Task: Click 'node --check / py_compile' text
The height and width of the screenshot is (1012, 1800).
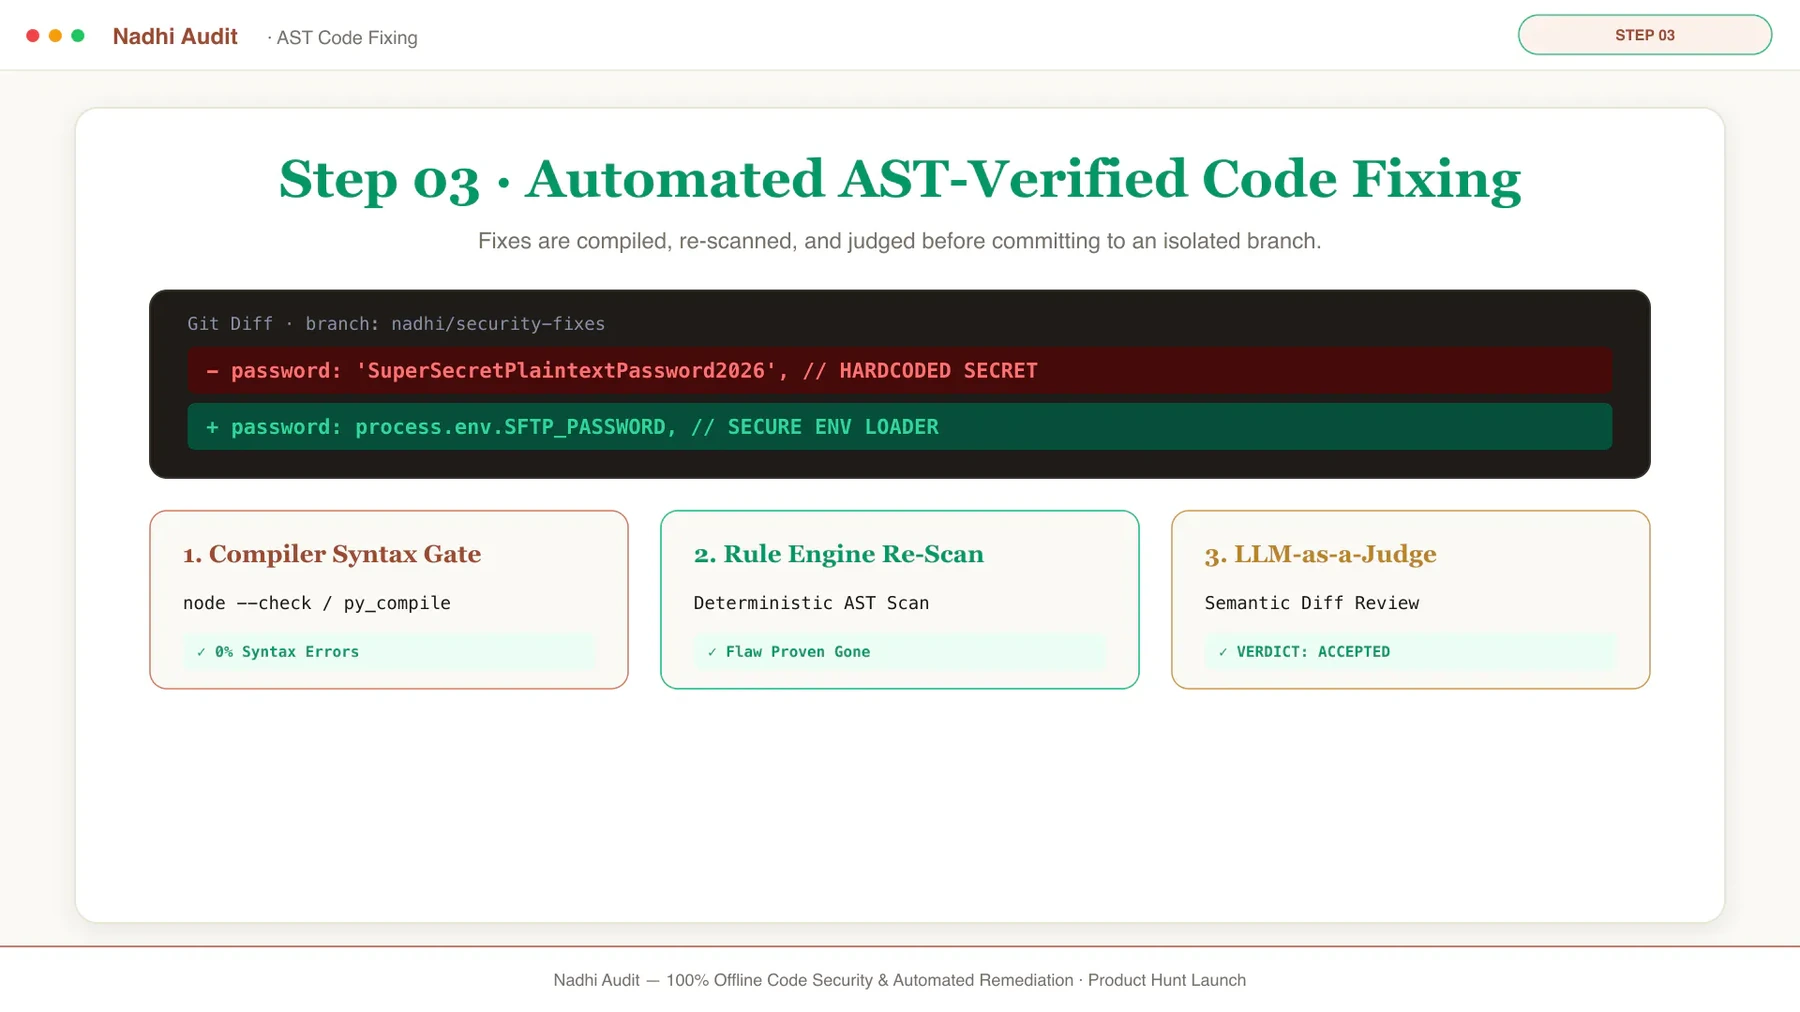Action: [317, 603]
